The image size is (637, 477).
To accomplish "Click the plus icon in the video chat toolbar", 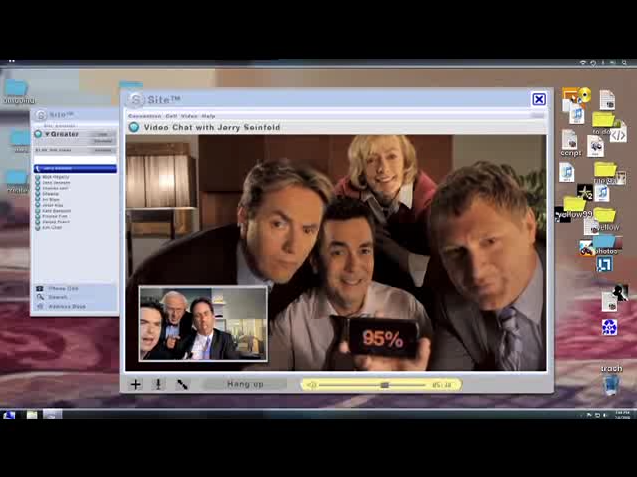I will tap(136, 384).
